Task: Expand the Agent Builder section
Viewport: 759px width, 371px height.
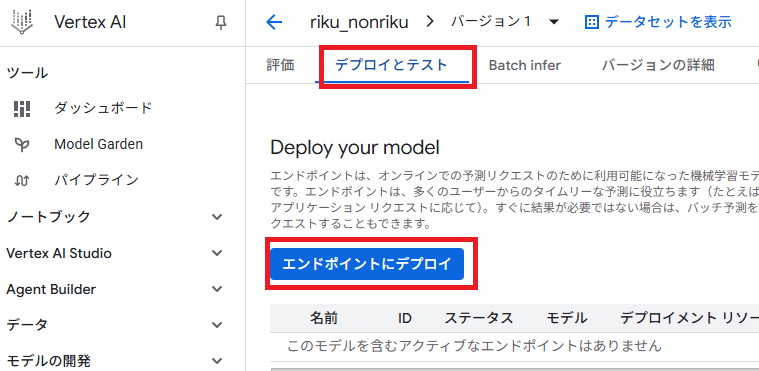Action: point(217,289)
